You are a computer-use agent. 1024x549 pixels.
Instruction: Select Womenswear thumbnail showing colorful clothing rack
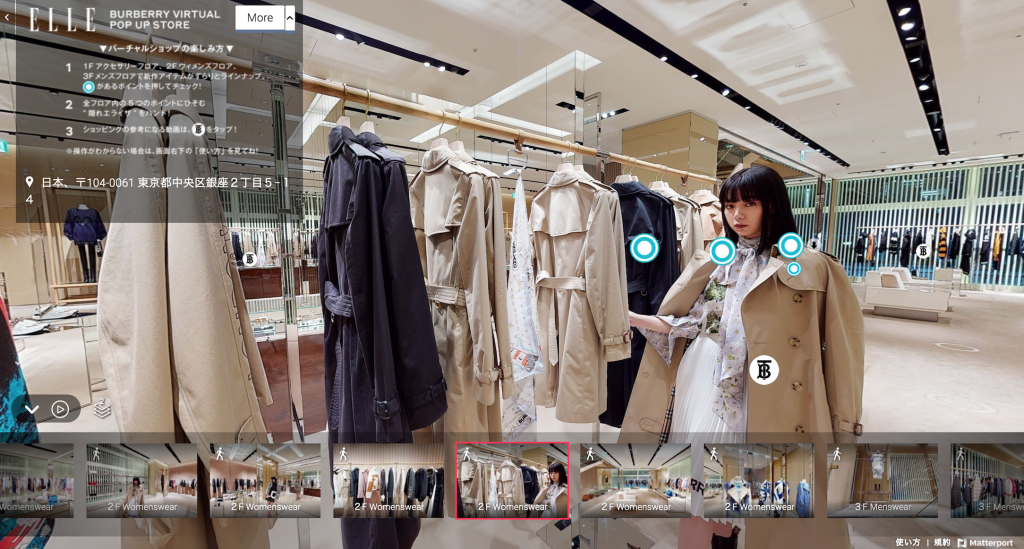(389, 480)
